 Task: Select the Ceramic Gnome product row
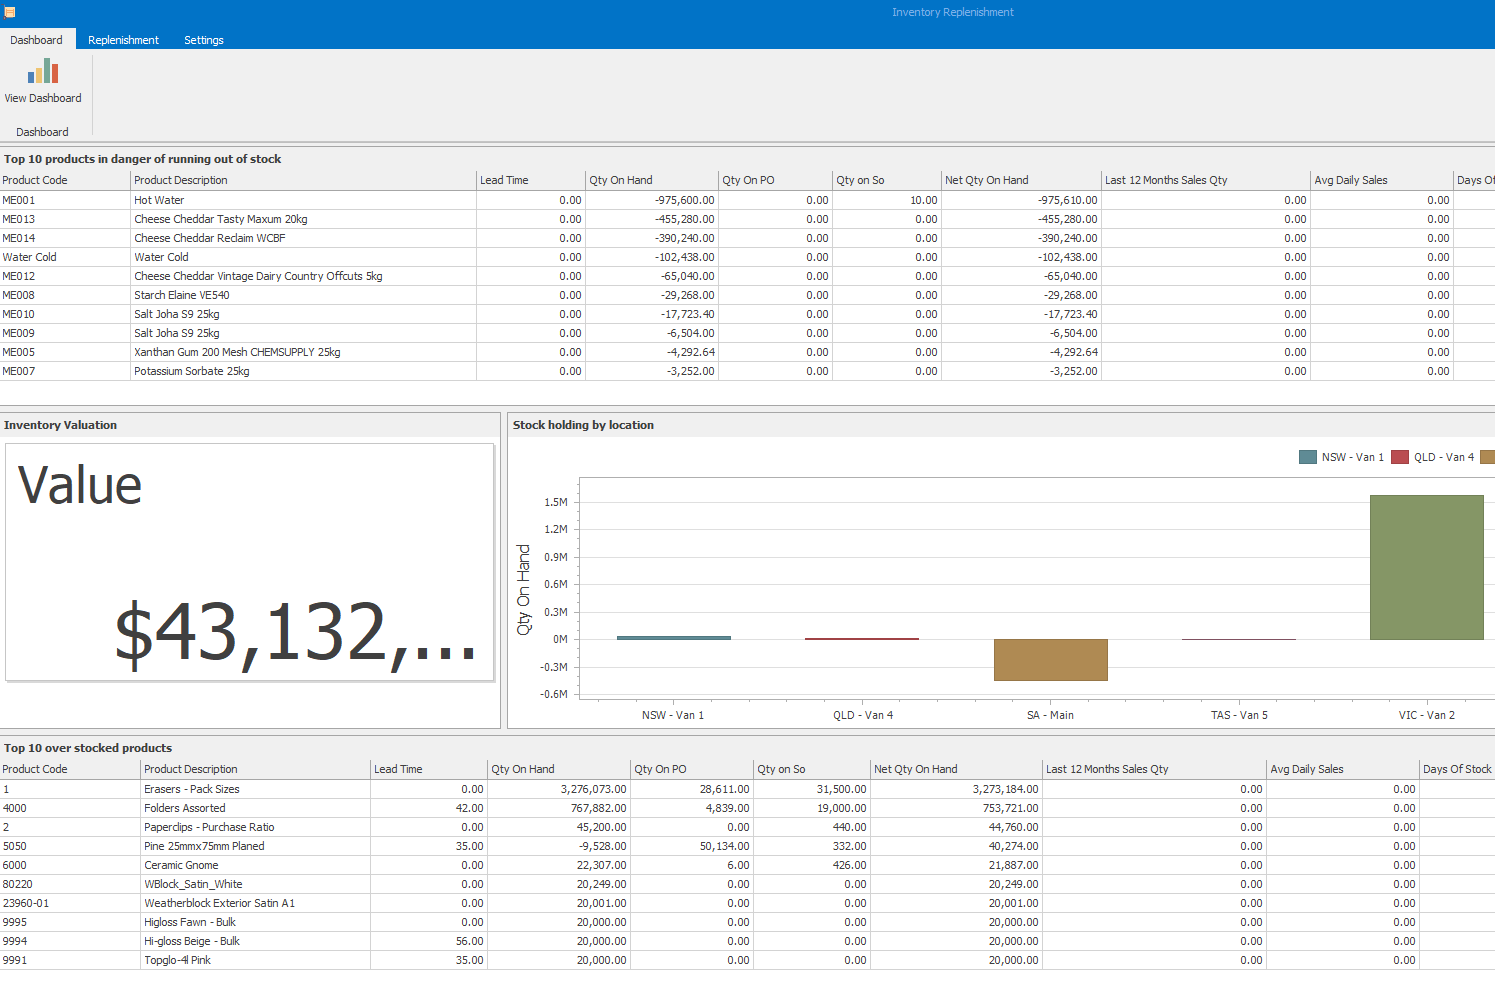(x=181, y=865)
